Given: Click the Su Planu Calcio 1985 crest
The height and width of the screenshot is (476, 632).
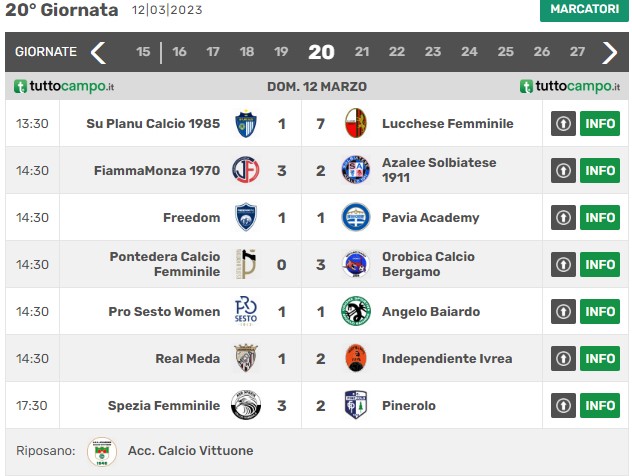Looking at the screenshot, I should pos(245,123).
